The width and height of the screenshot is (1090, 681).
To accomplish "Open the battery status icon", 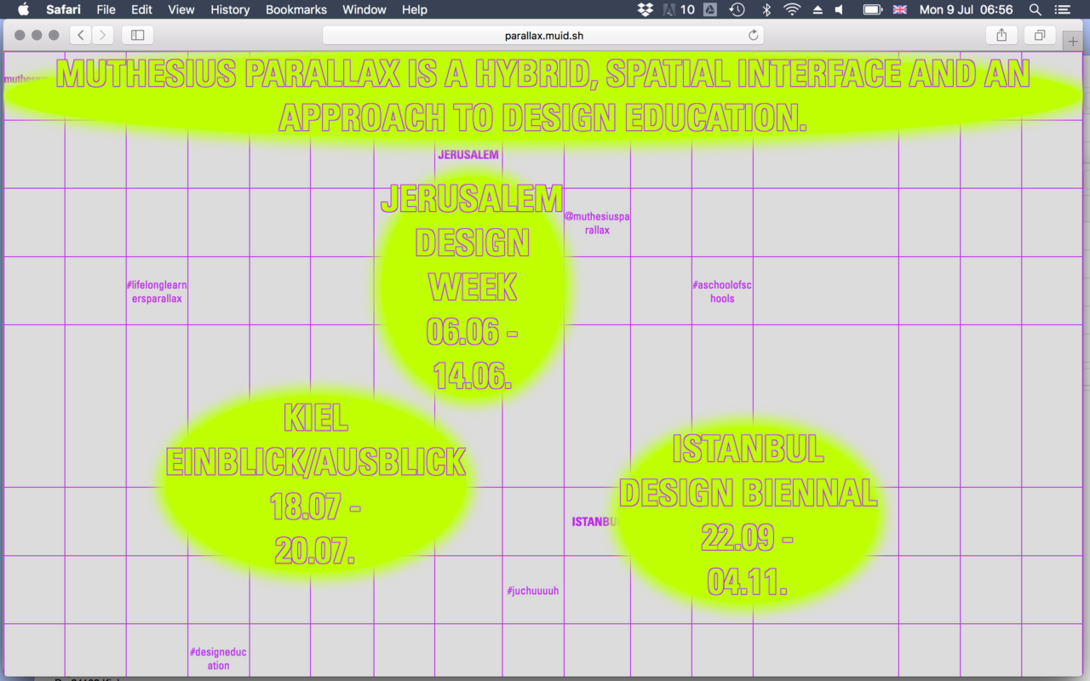I will (872, 10).
